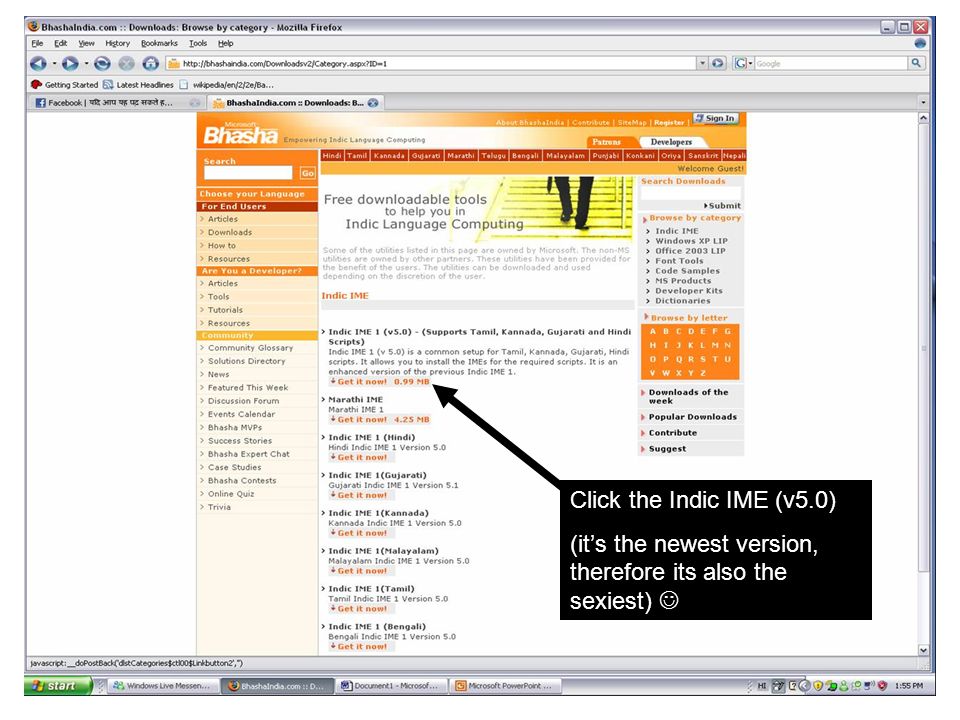Open the Indic IME 1 (Bengali) link
Viewport: 960px width, 720px height.
tap(377, 626)
